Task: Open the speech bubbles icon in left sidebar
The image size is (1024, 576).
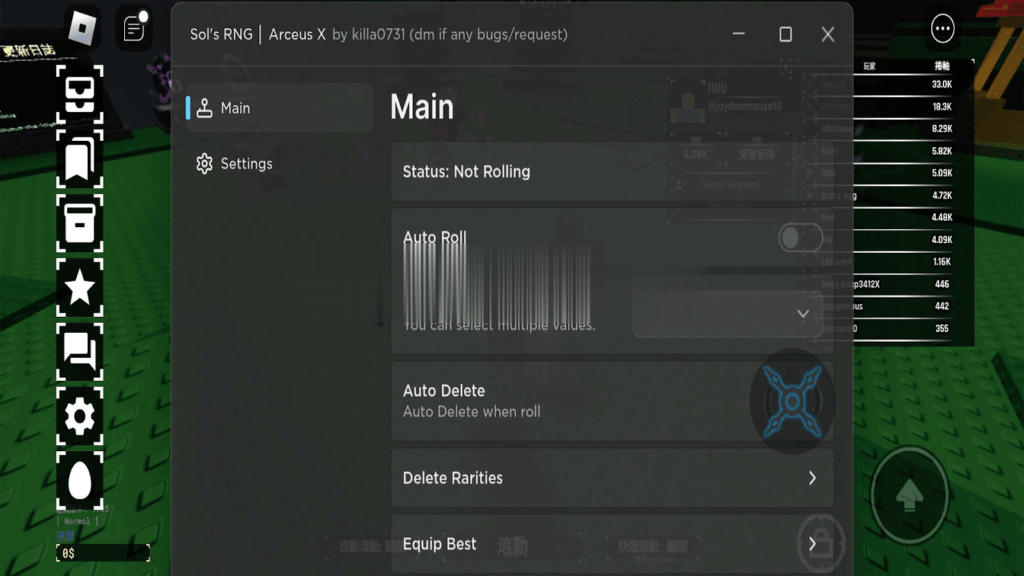Action: (x=79, y=351)
